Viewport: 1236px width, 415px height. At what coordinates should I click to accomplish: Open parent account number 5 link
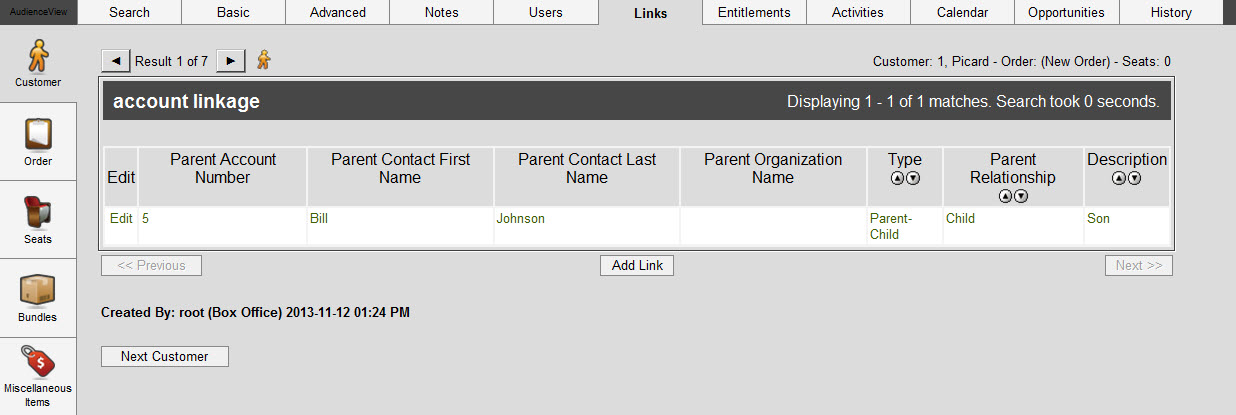(145, 218)
